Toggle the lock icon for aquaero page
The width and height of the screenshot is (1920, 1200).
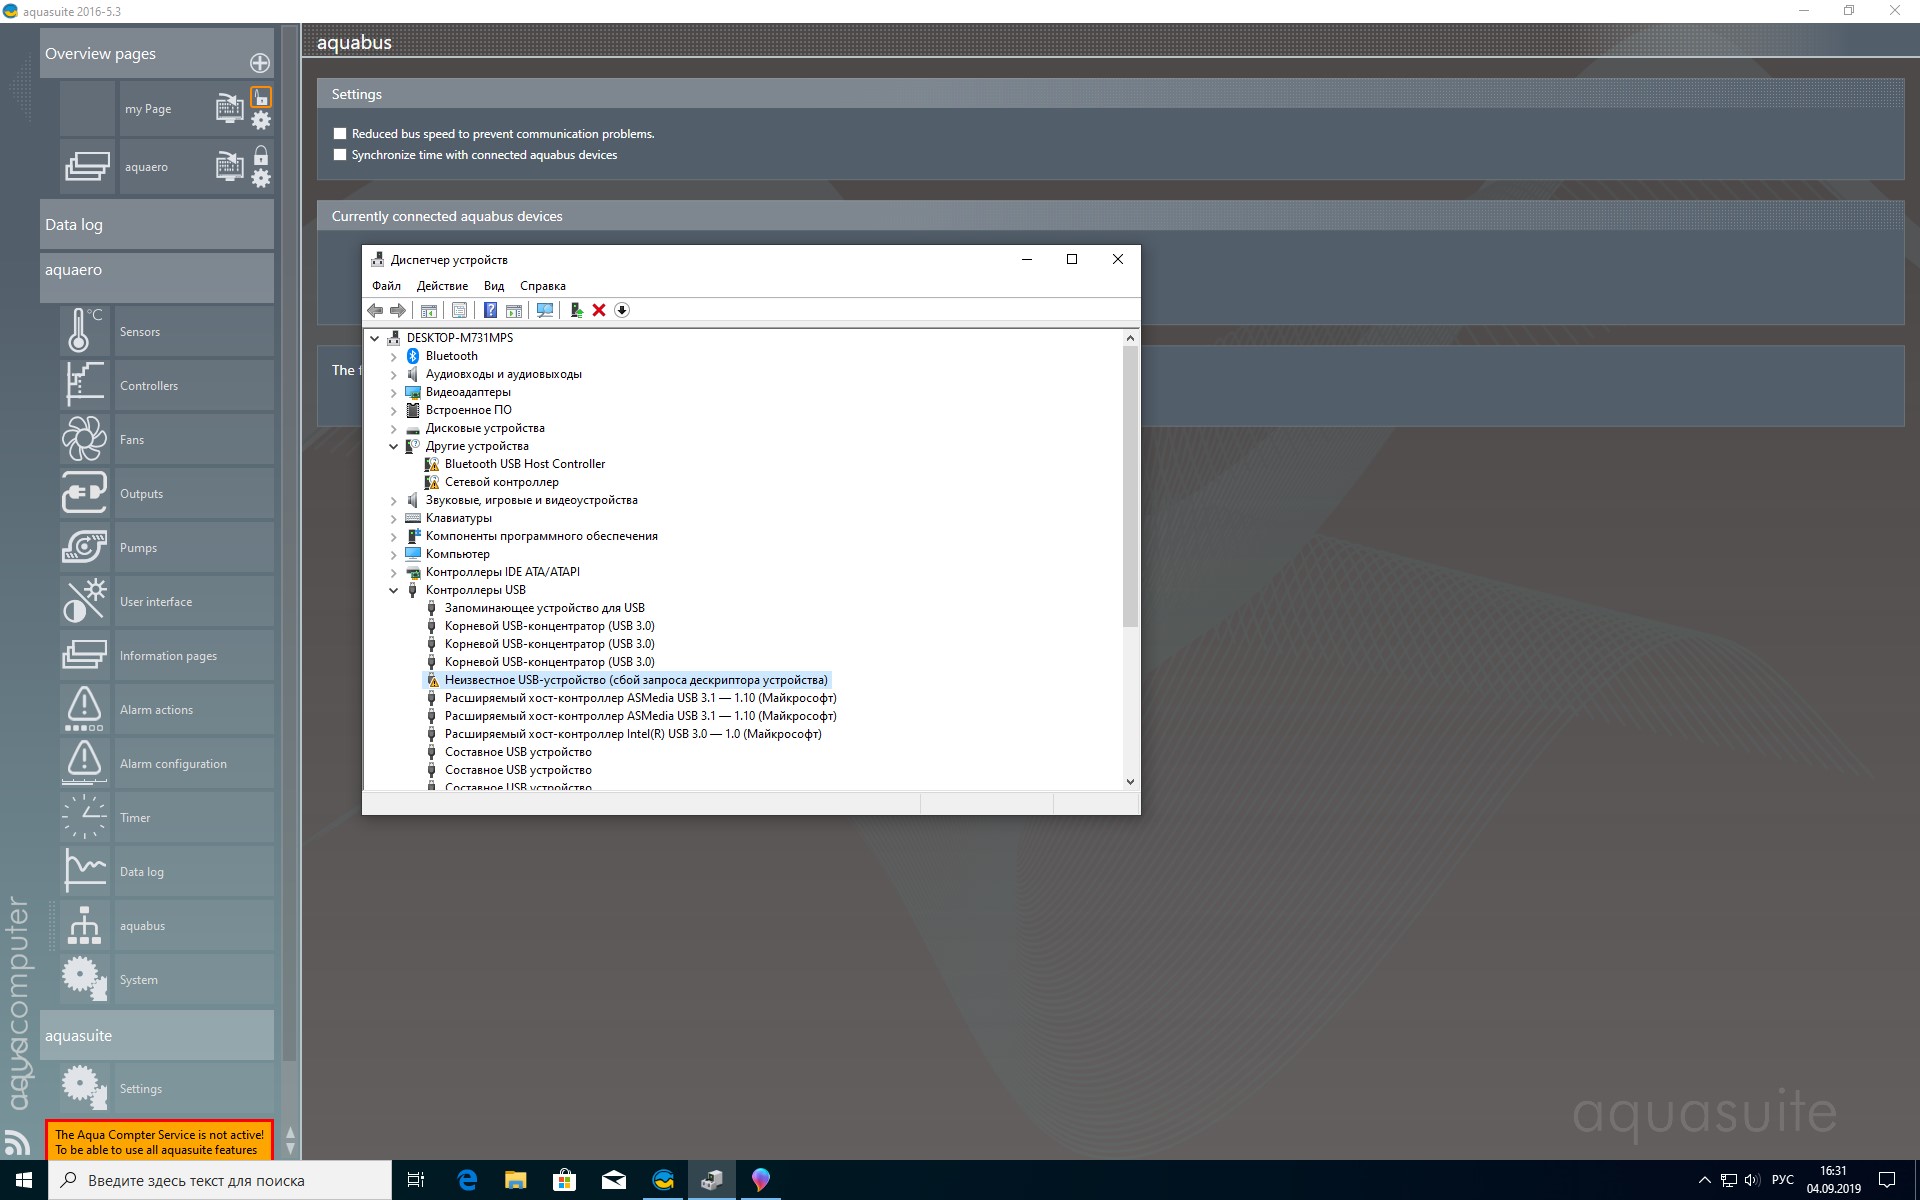click(261, 156)
